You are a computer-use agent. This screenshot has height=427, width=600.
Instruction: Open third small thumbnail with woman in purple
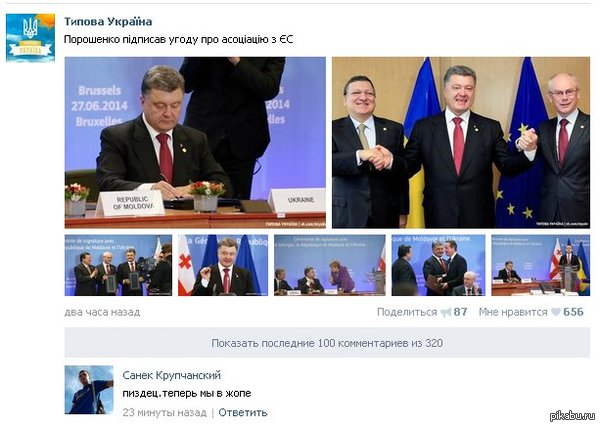click(x=329, y=265)
